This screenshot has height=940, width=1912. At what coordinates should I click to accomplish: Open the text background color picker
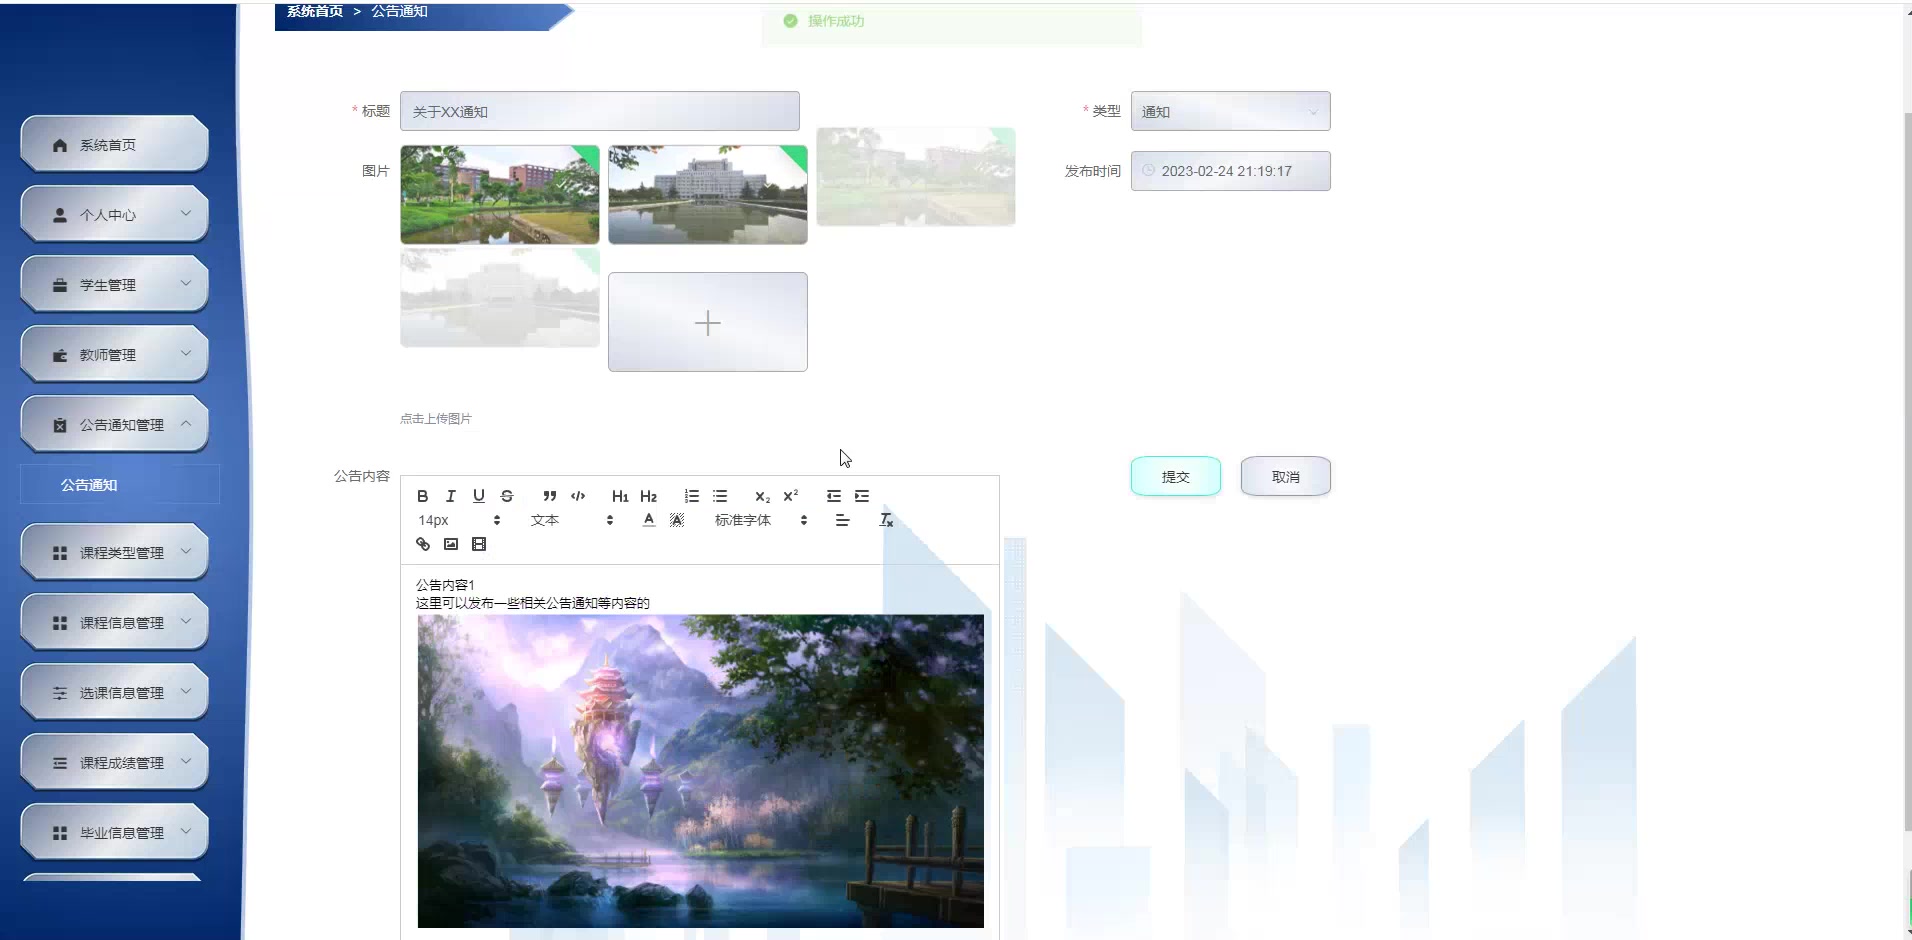(677, 520)
